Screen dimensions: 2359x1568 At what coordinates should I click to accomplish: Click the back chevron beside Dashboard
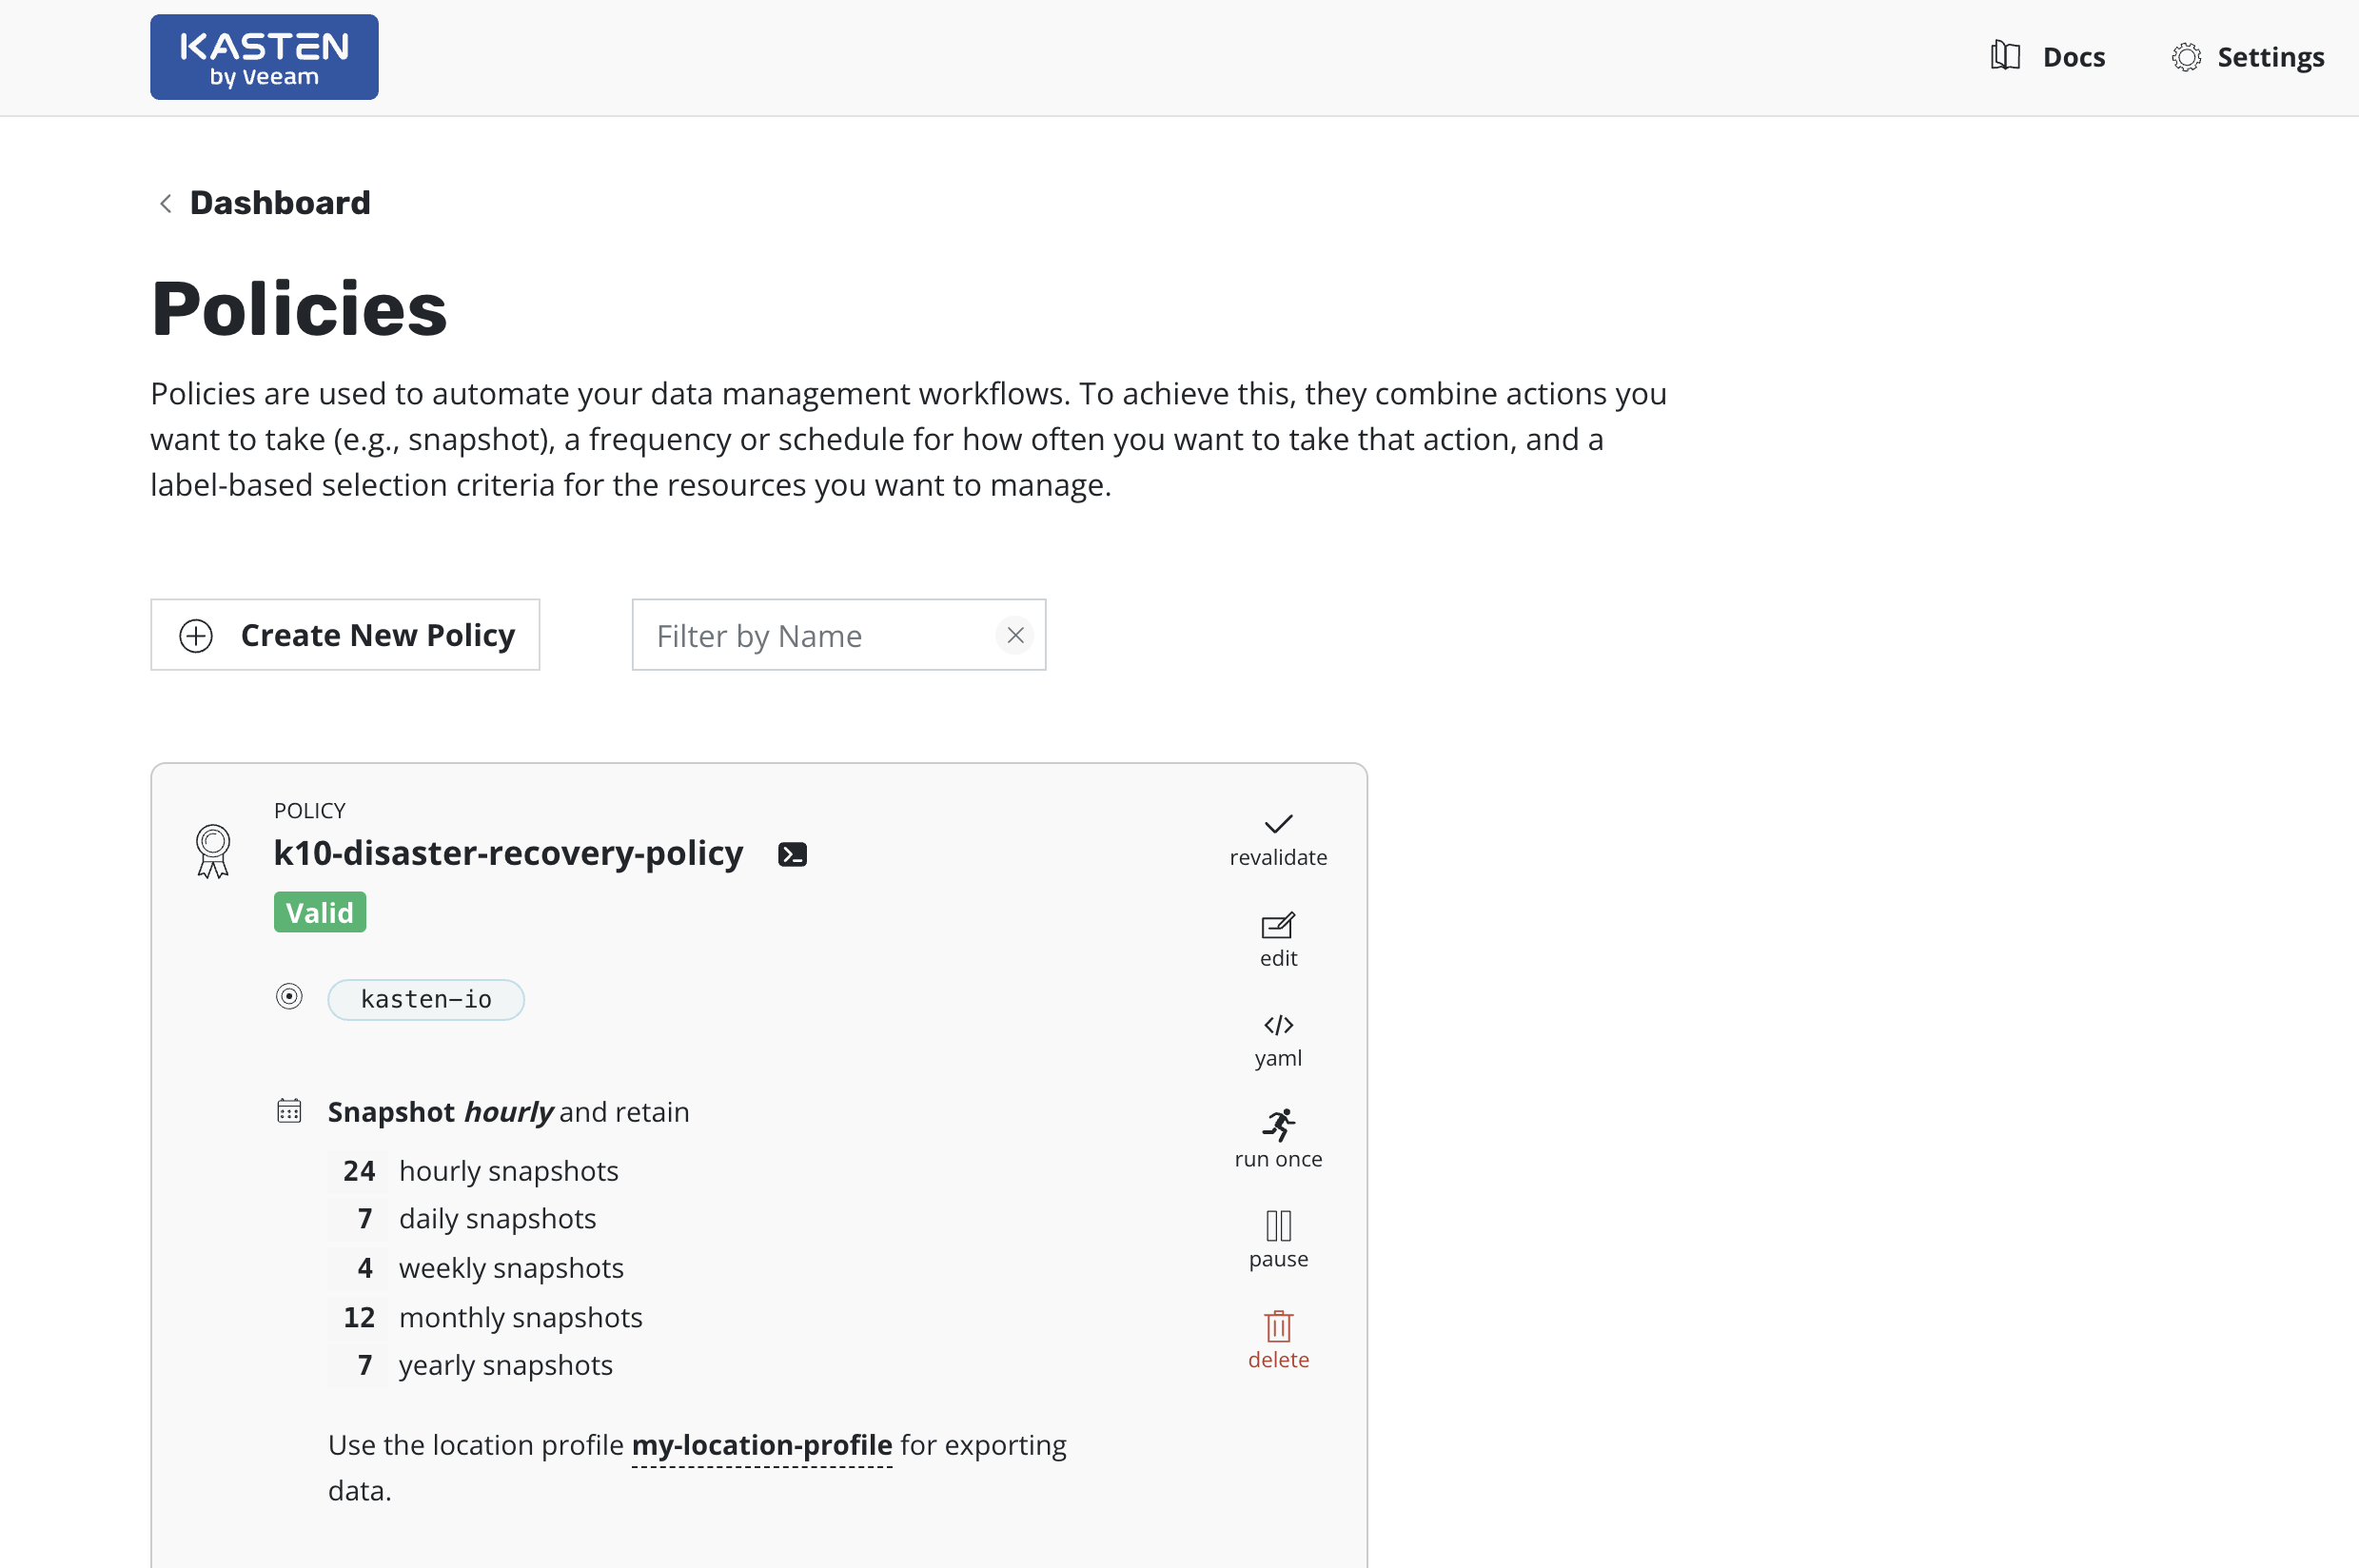coord(166,204)
